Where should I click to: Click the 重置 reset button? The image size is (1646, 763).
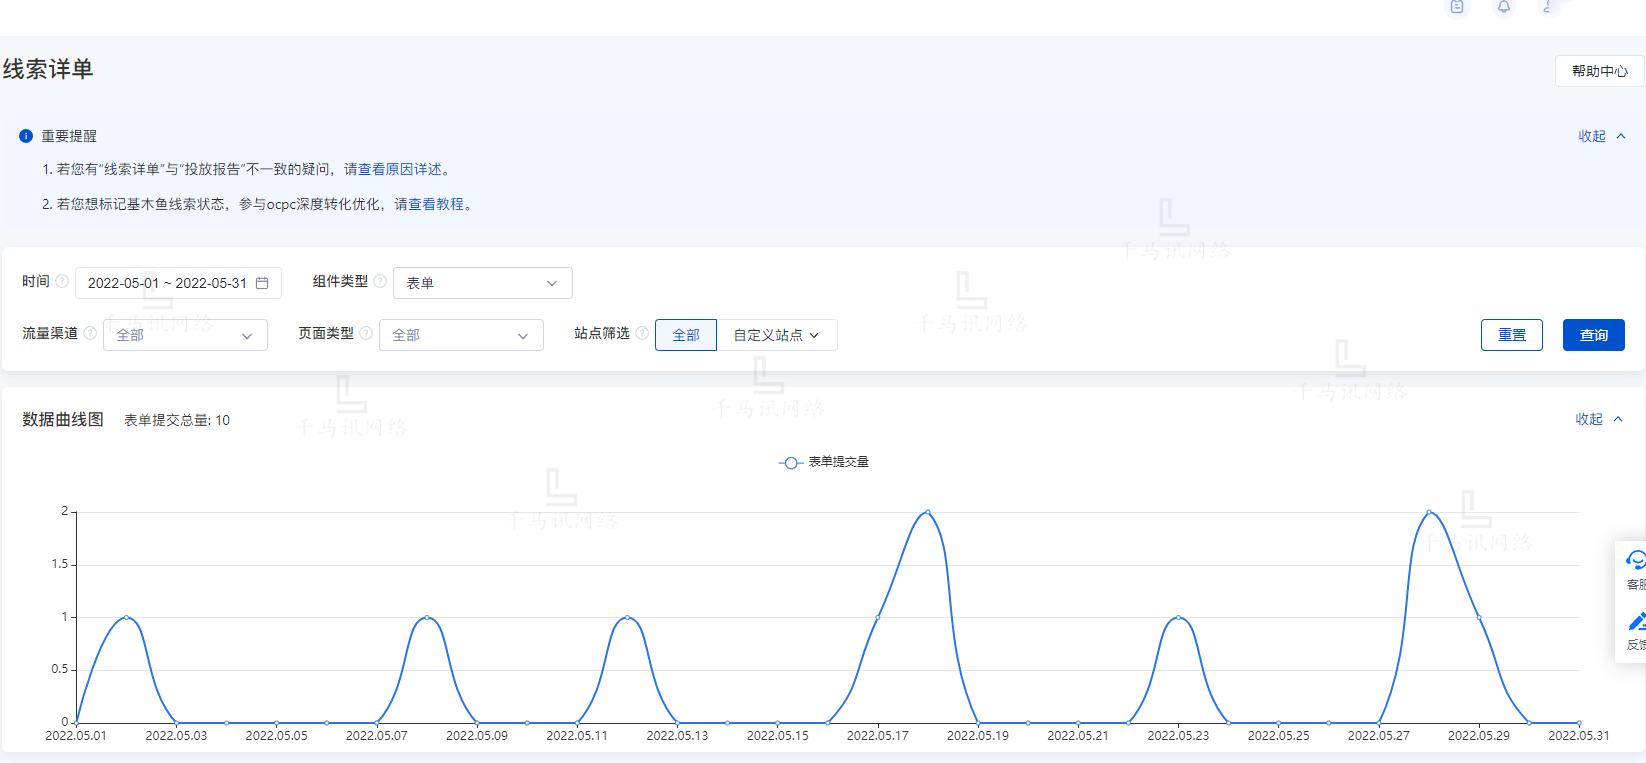[x=1511, y=335]
